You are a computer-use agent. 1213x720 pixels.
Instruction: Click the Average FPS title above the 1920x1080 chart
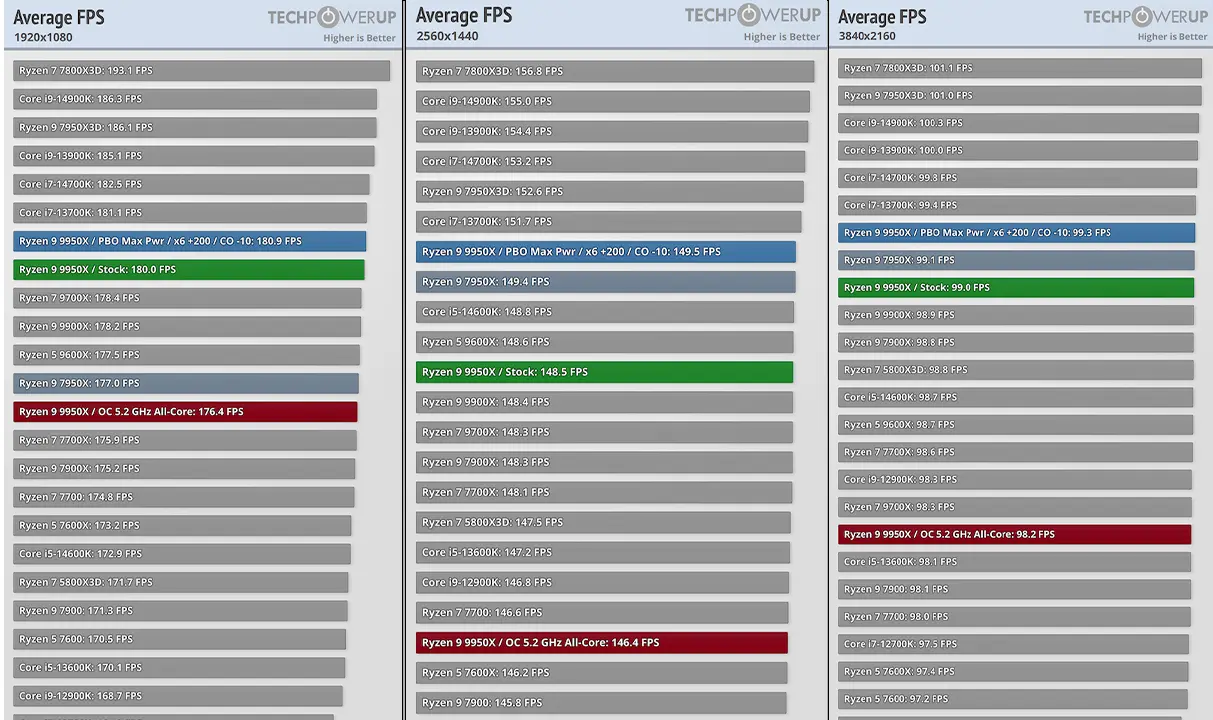(x=59, y=17)
